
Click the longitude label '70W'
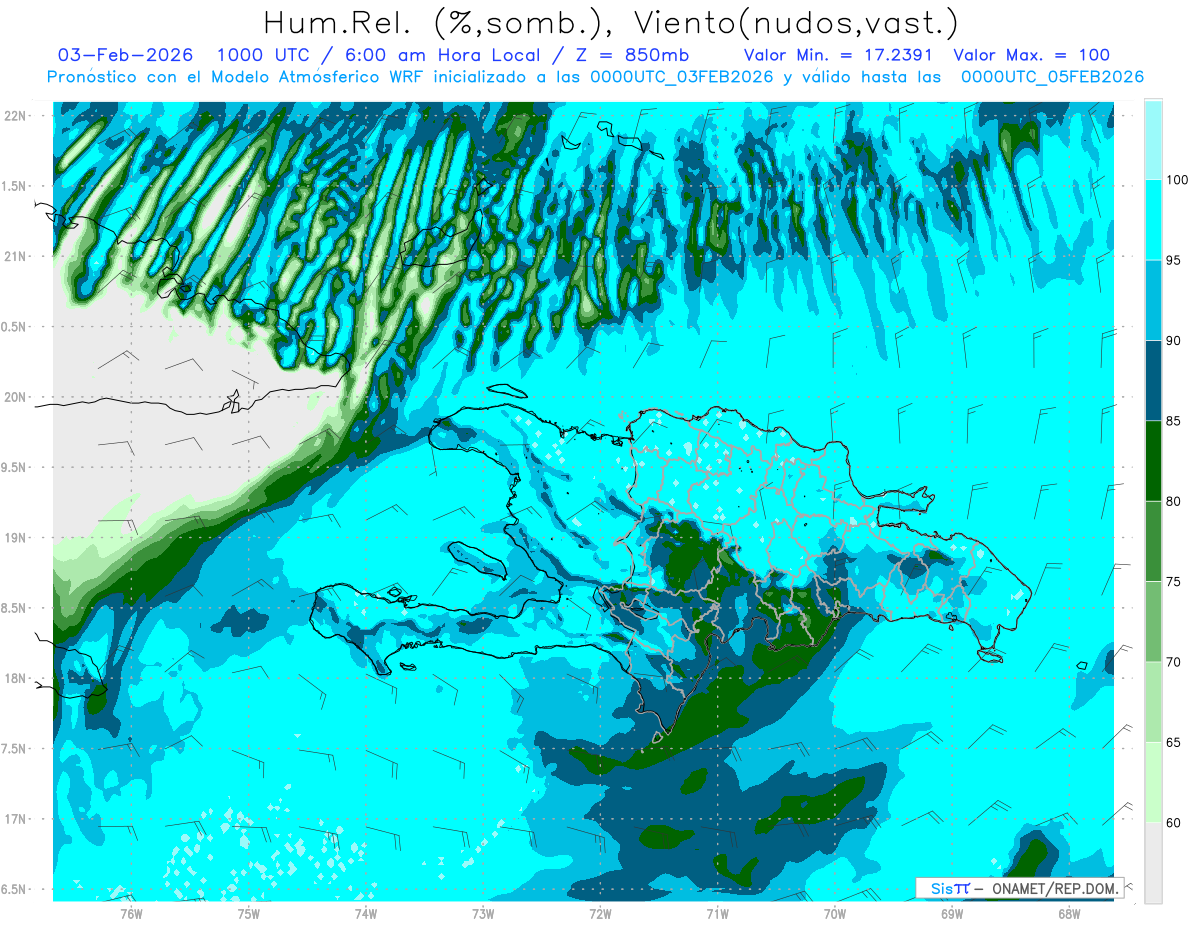(x=835, y=913)
